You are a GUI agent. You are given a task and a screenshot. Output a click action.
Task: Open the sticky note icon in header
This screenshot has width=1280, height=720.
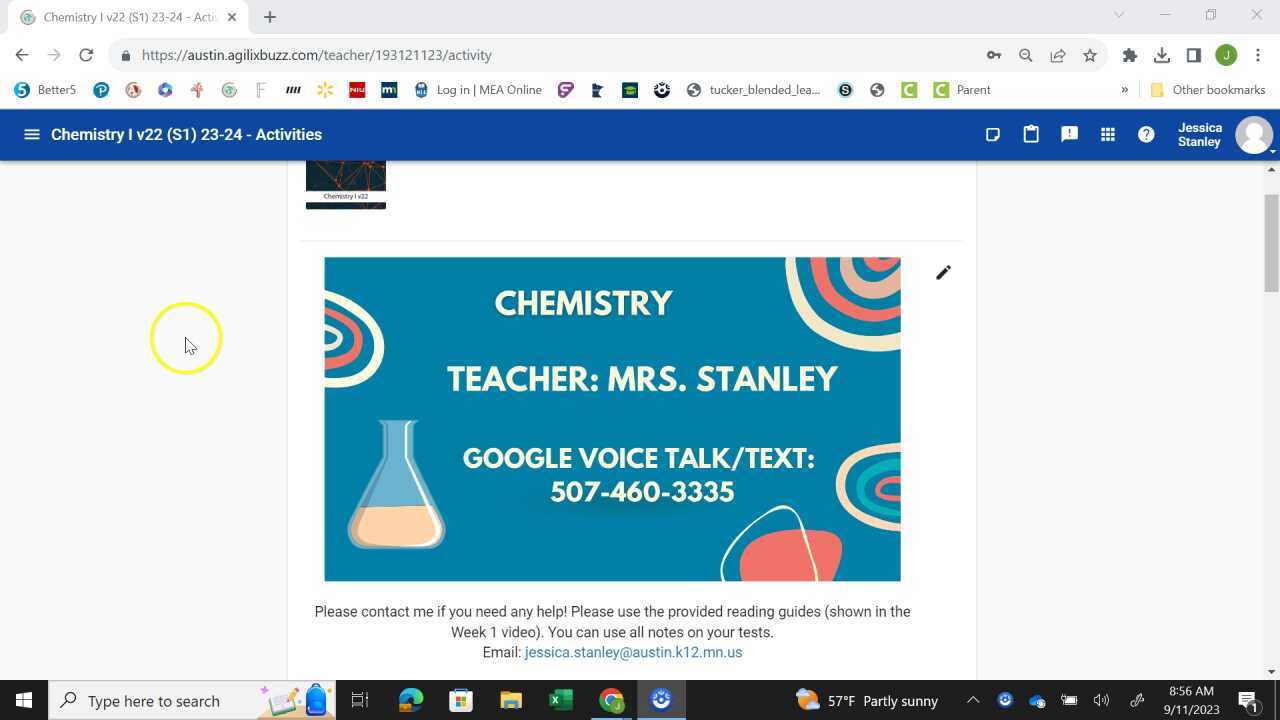click(x=992, y=134)
